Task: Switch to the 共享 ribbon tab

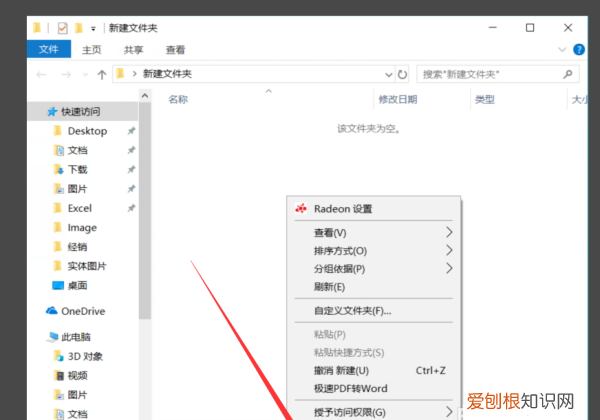Action: pos(134,50)
